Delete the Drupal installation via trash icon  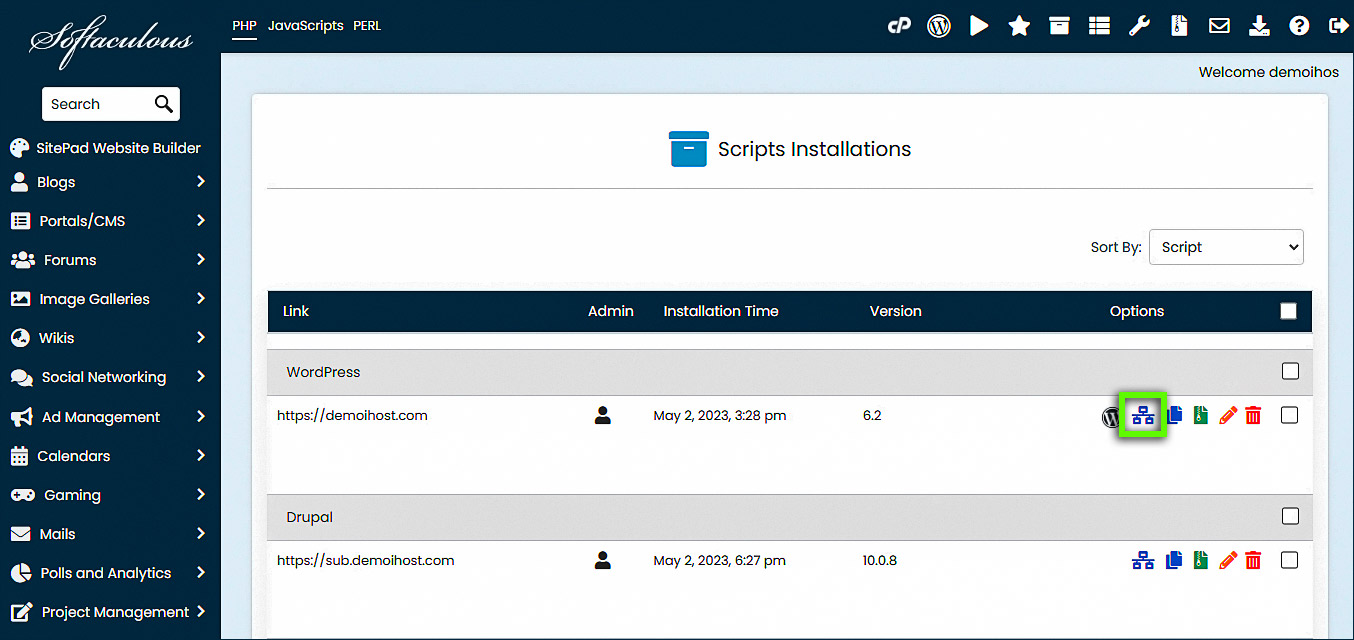(1254, 560)
